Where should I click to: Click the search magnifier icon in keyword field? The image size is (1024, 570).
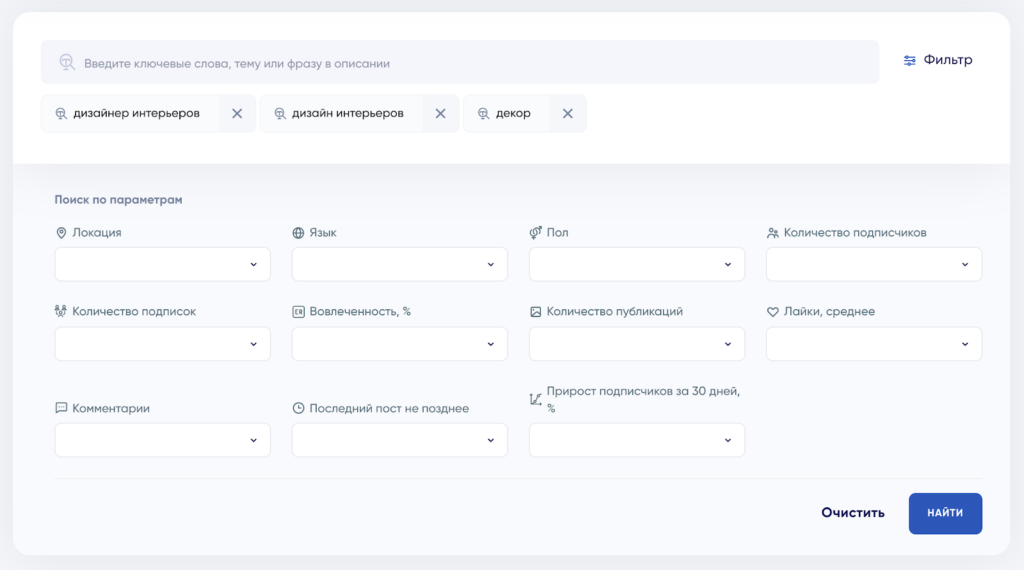pos(67,62)
